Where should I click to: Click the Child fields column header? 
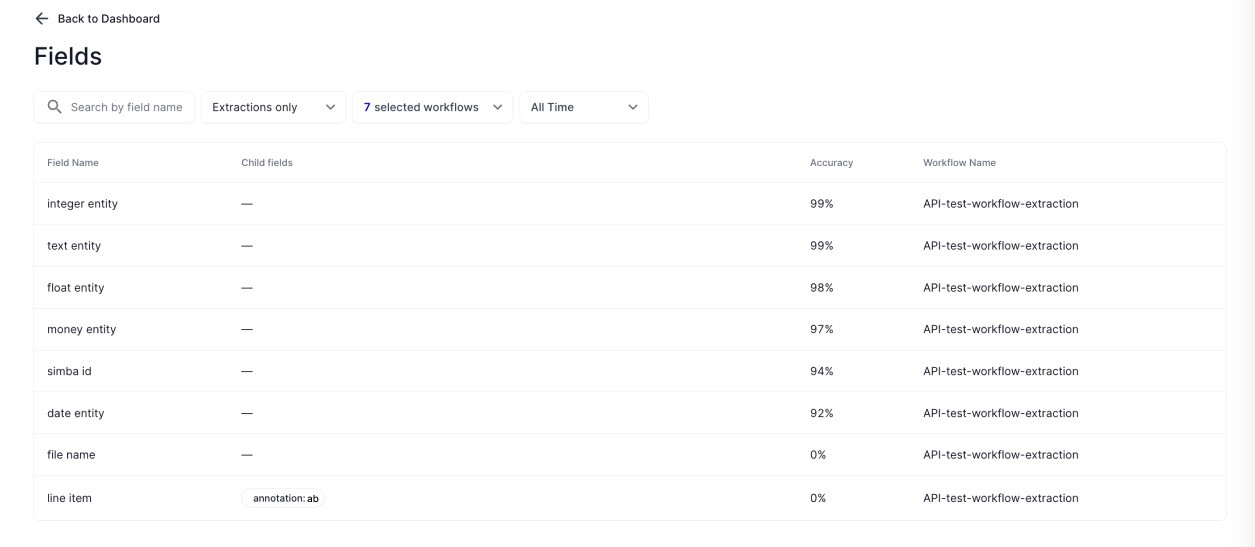point(267,163)
